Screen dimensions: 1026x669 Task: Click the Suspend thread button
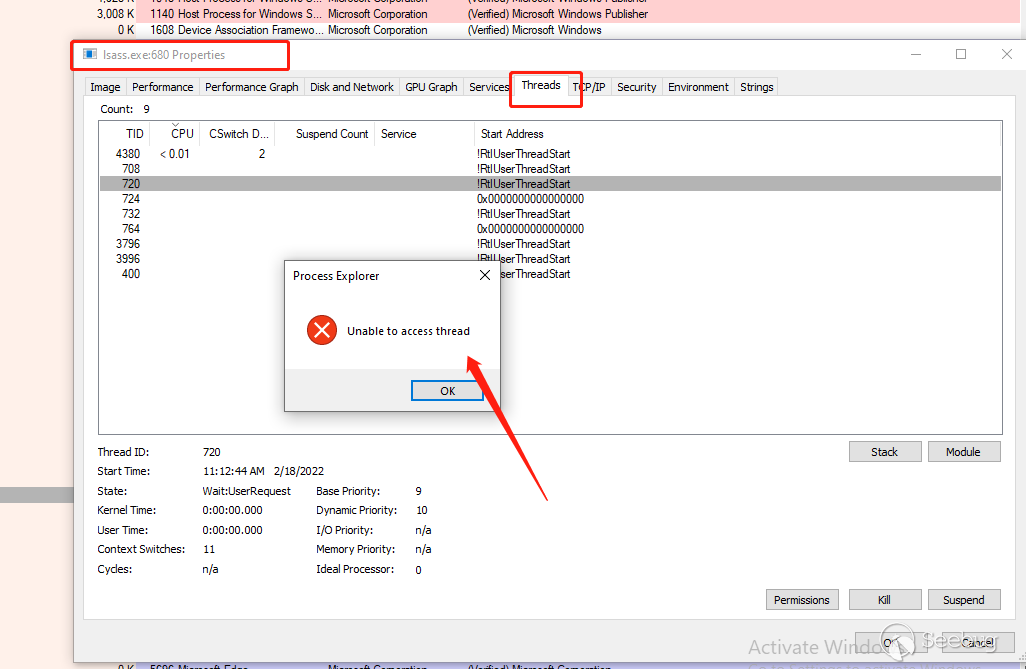pos(963,600)
